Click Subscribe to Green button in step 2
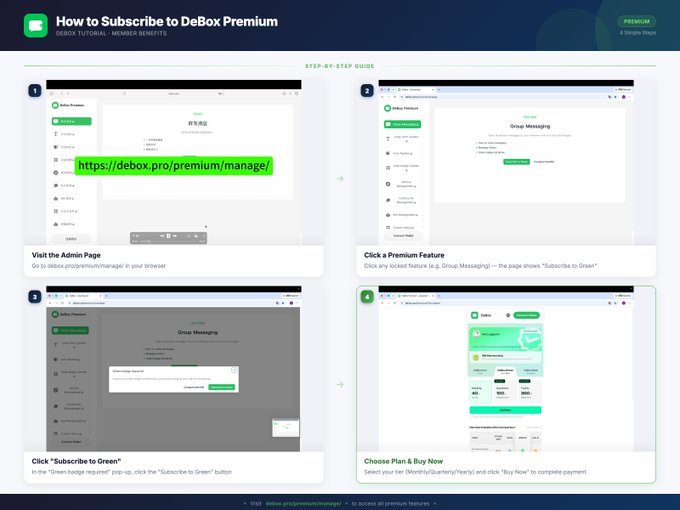 click(x=516, y=162)
